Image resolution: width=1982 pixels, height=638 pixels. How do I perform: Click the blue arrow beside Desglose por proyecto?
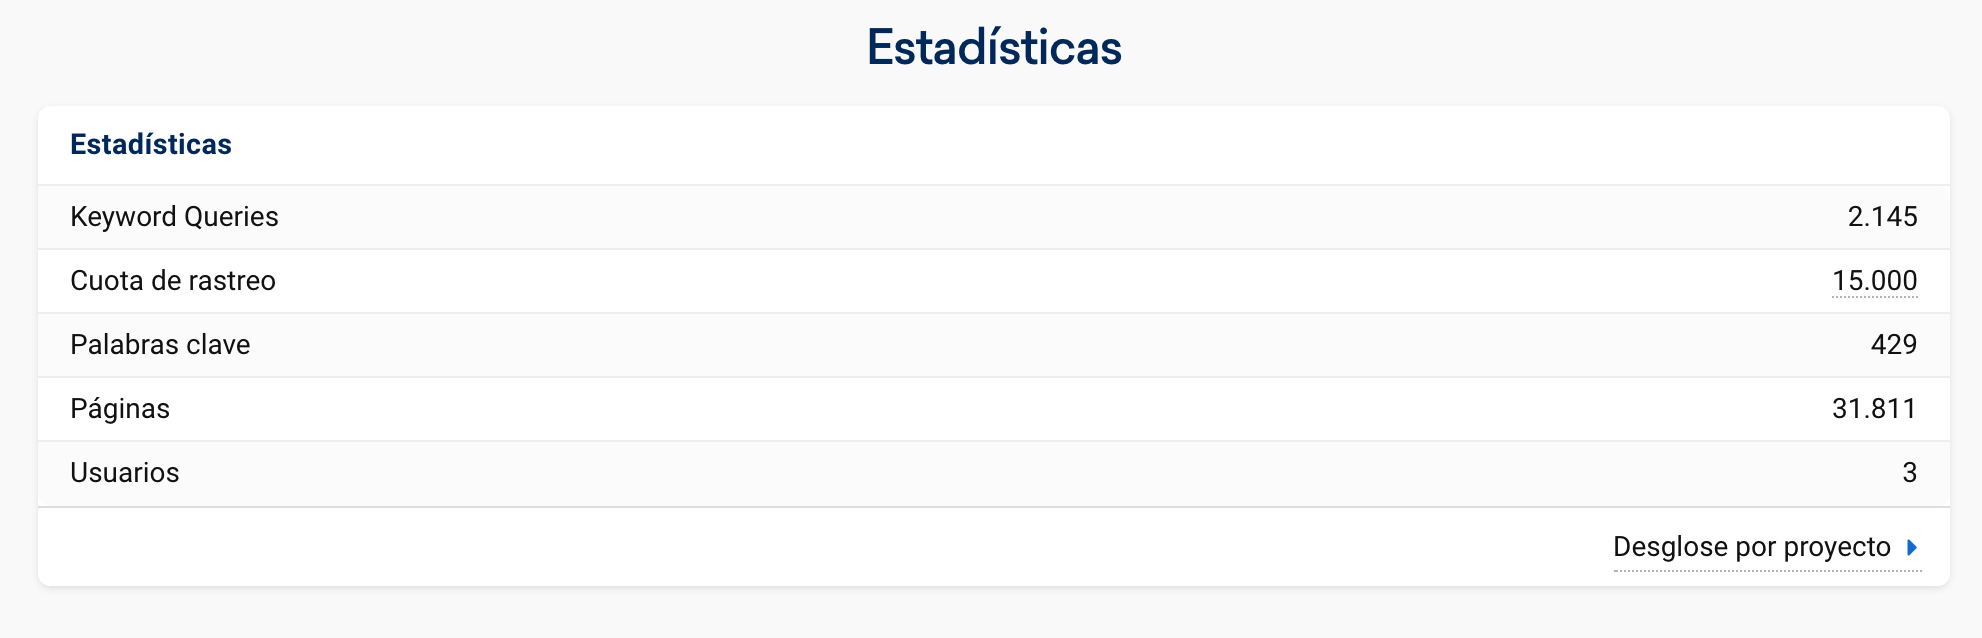pos(1912,547)
